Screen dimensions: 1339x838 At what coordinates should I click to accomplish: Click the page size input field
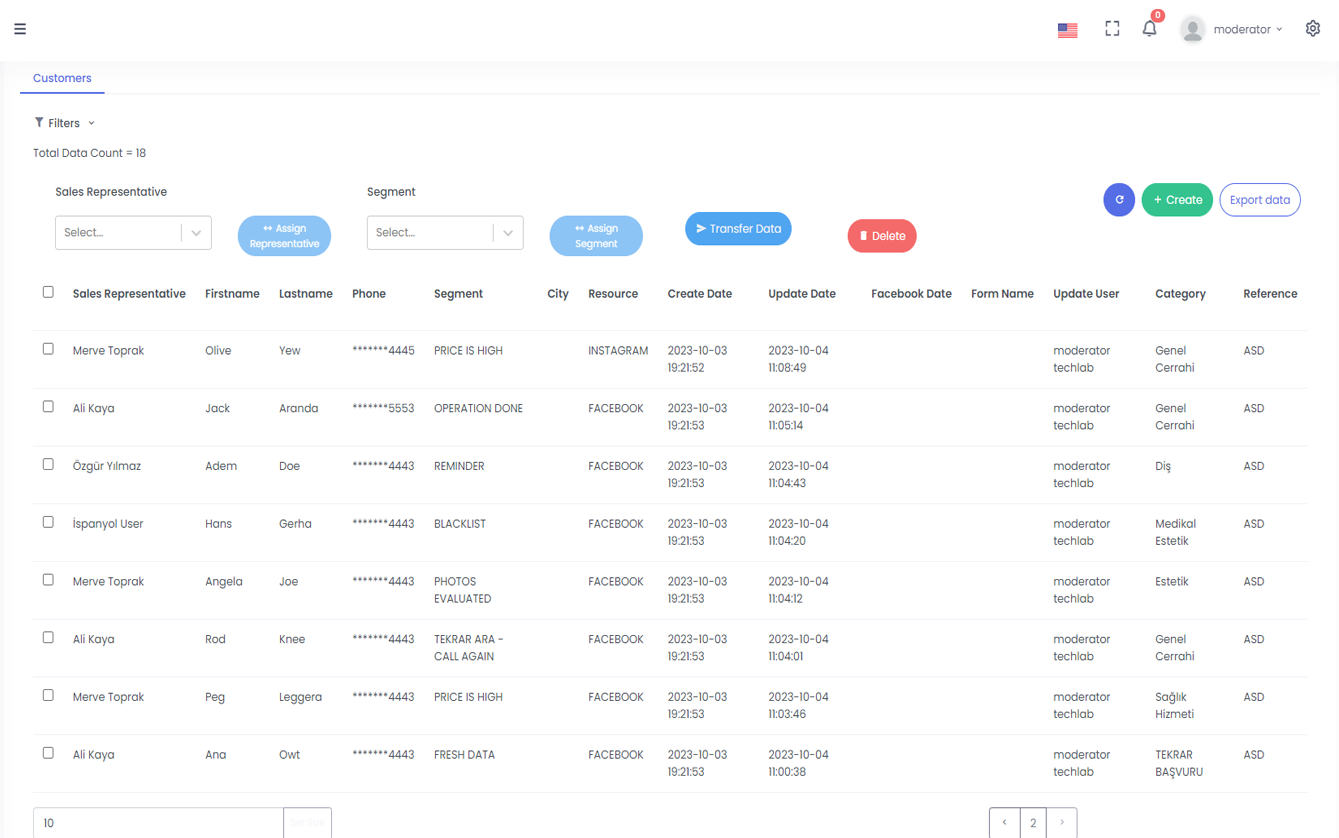[x=158, y=823]
